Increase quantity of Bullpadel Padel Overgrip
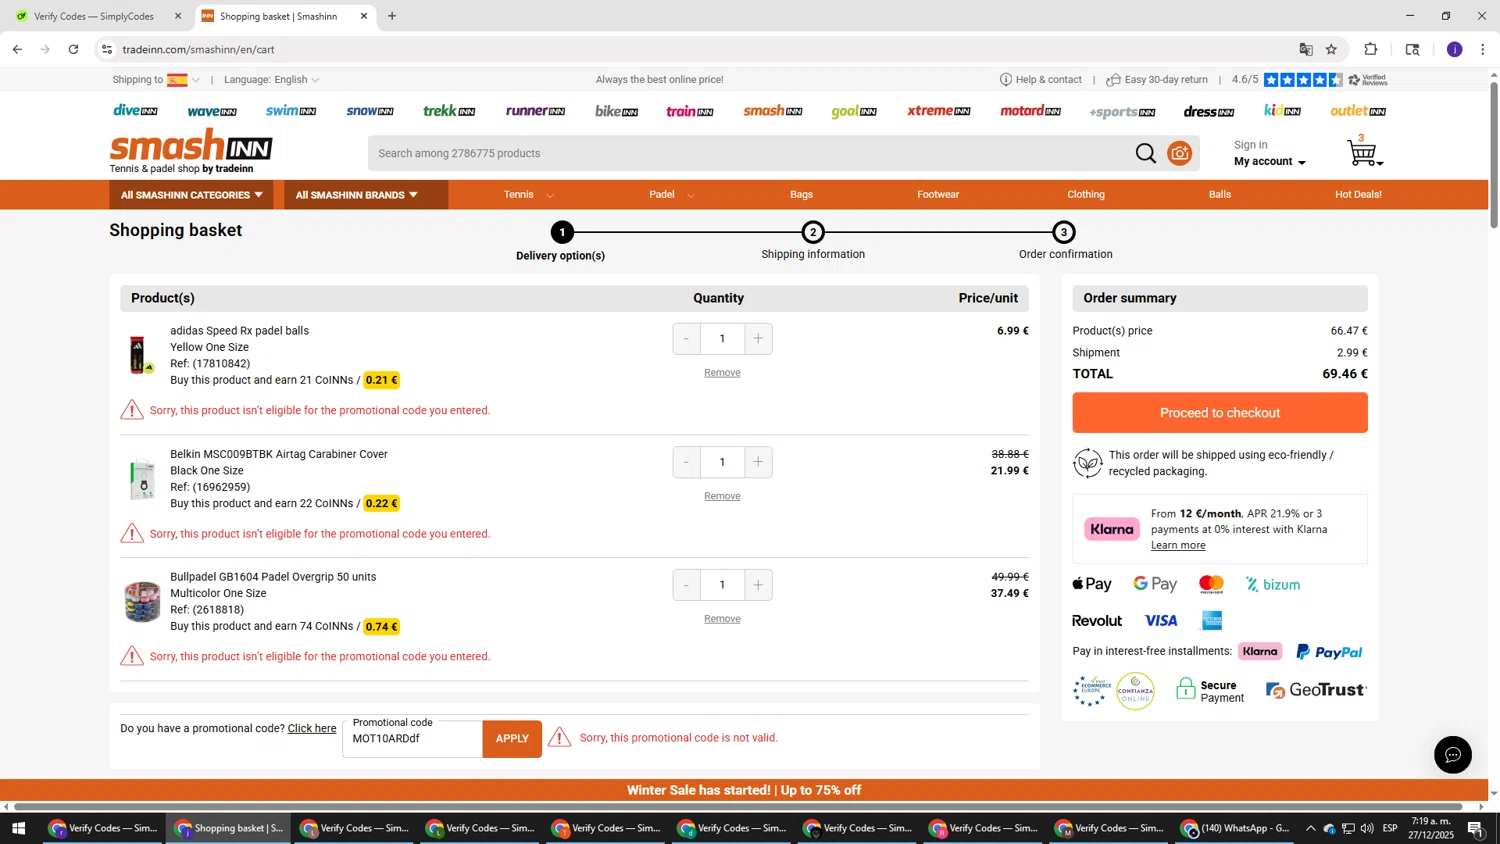The width and height of the screenshot is (1500, 844). (758, 585)
